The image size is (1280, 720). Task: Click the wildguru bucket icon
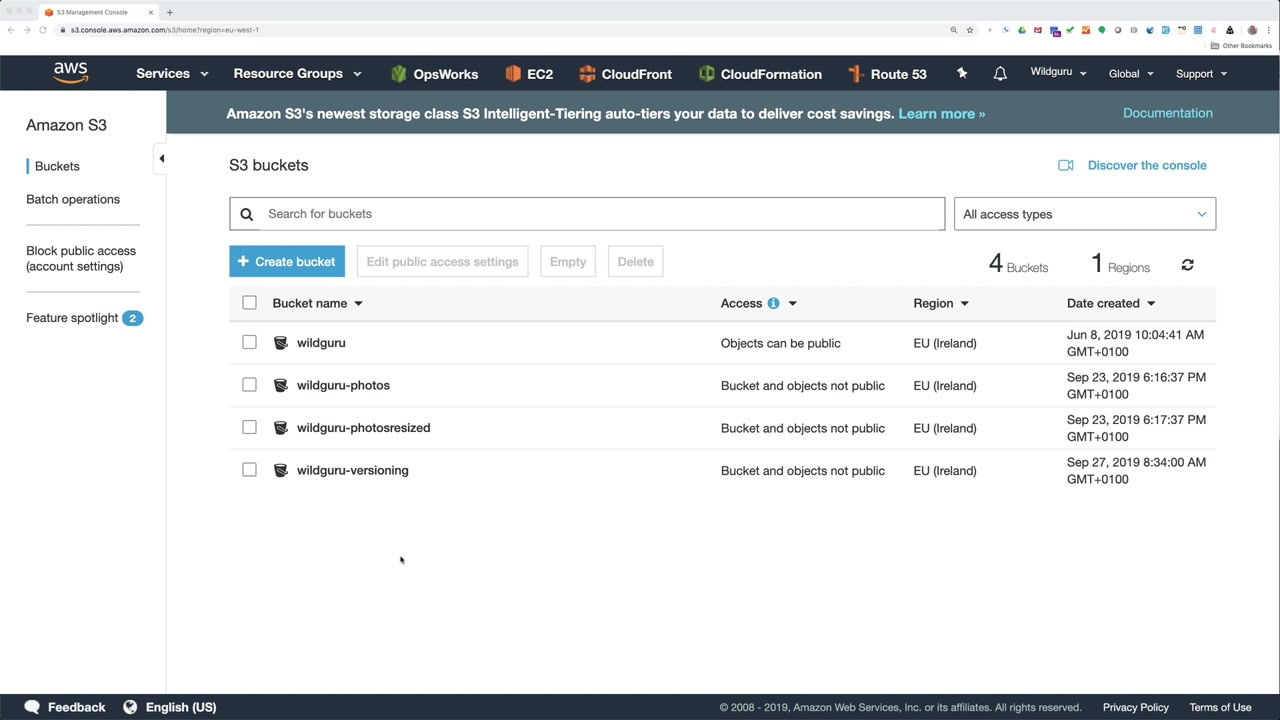click(281, 343)
